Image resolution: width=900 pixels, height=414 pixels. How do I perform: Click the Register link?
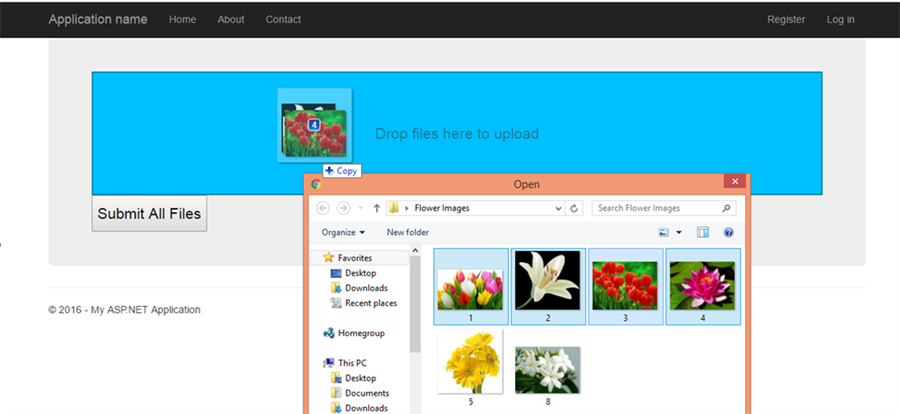pos(786,20)
